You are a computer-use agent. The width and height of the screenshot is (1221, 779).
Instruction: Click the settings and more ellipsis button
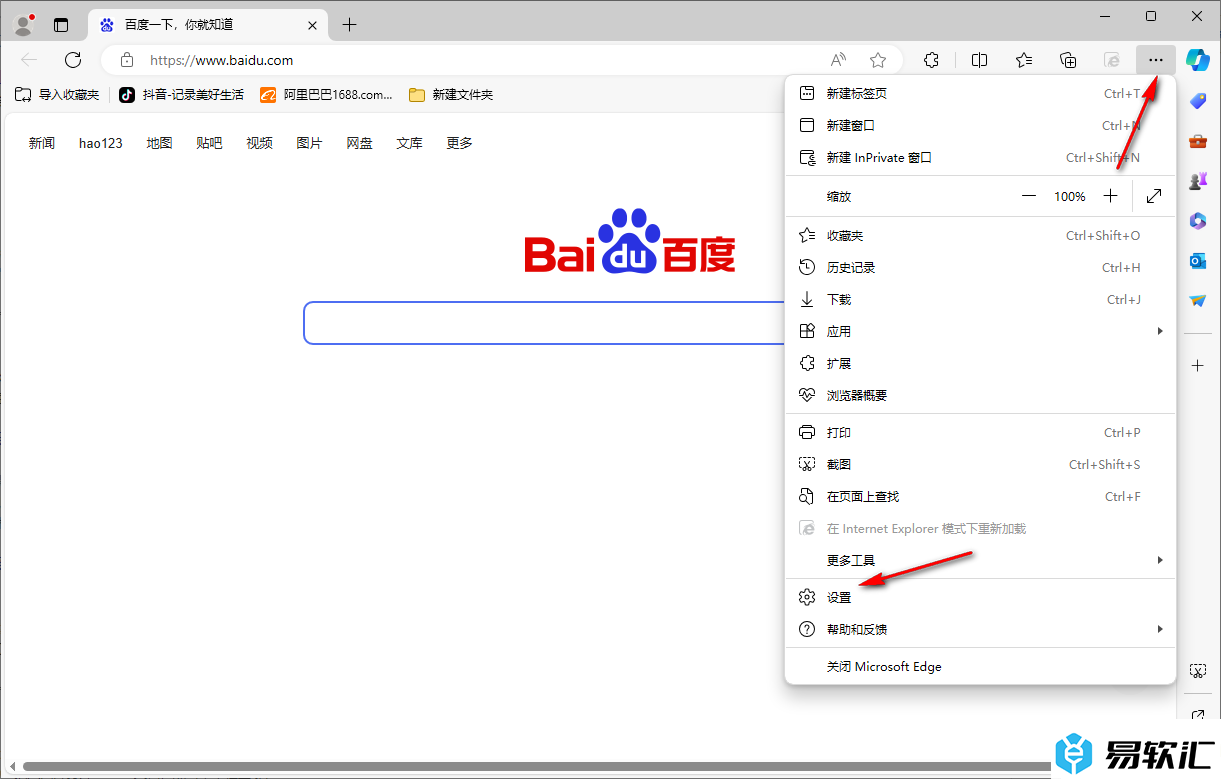1156,60
